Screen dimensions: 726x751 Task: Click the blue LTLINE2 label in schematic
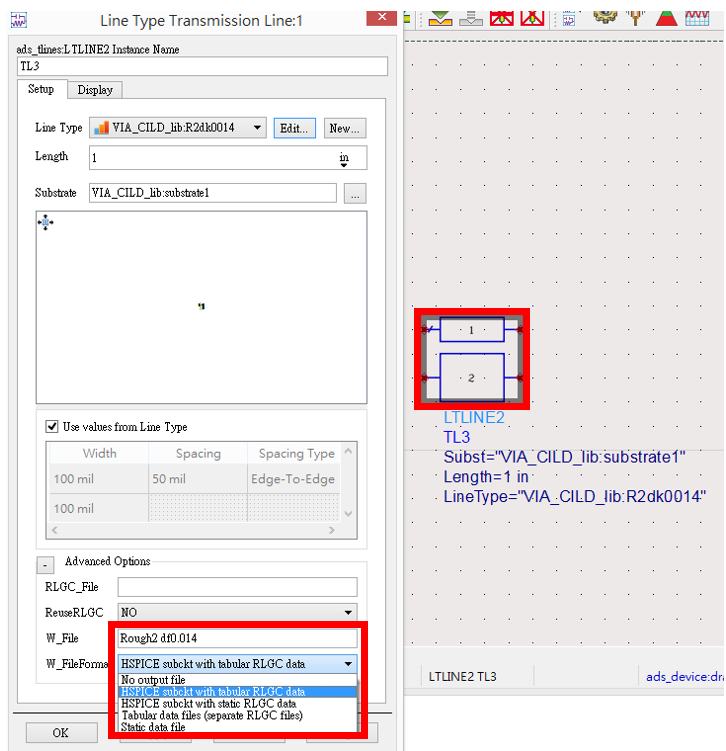(474, 417)
